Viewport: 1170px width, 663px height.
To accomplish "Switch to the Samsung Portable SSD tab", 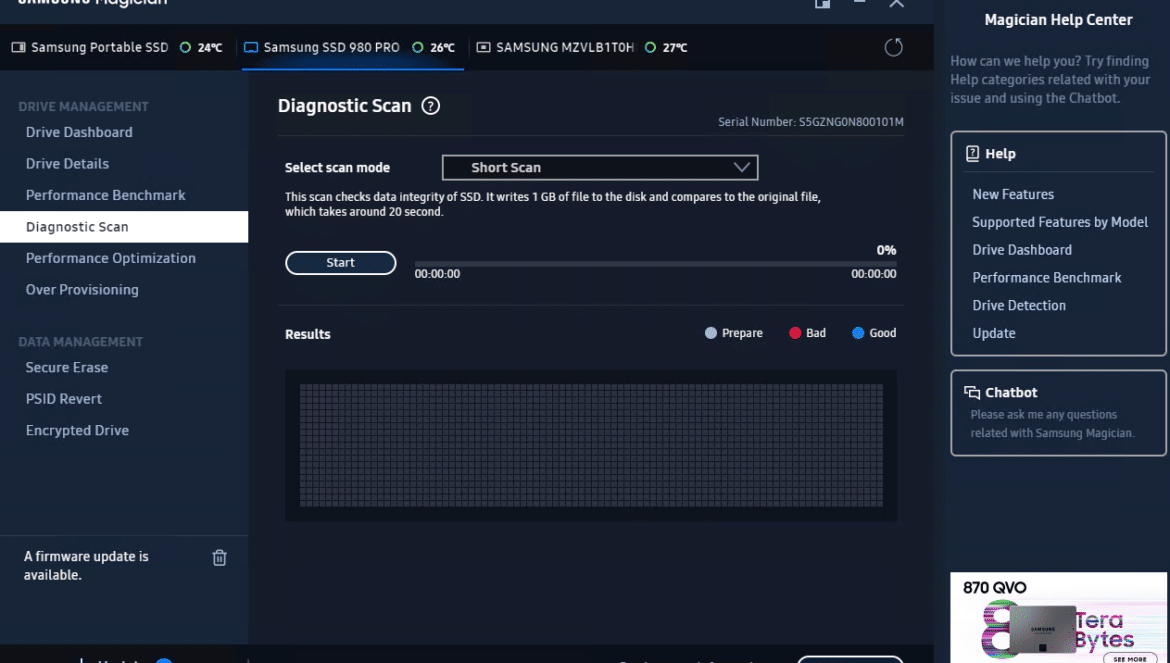I will tap(117, 48).
